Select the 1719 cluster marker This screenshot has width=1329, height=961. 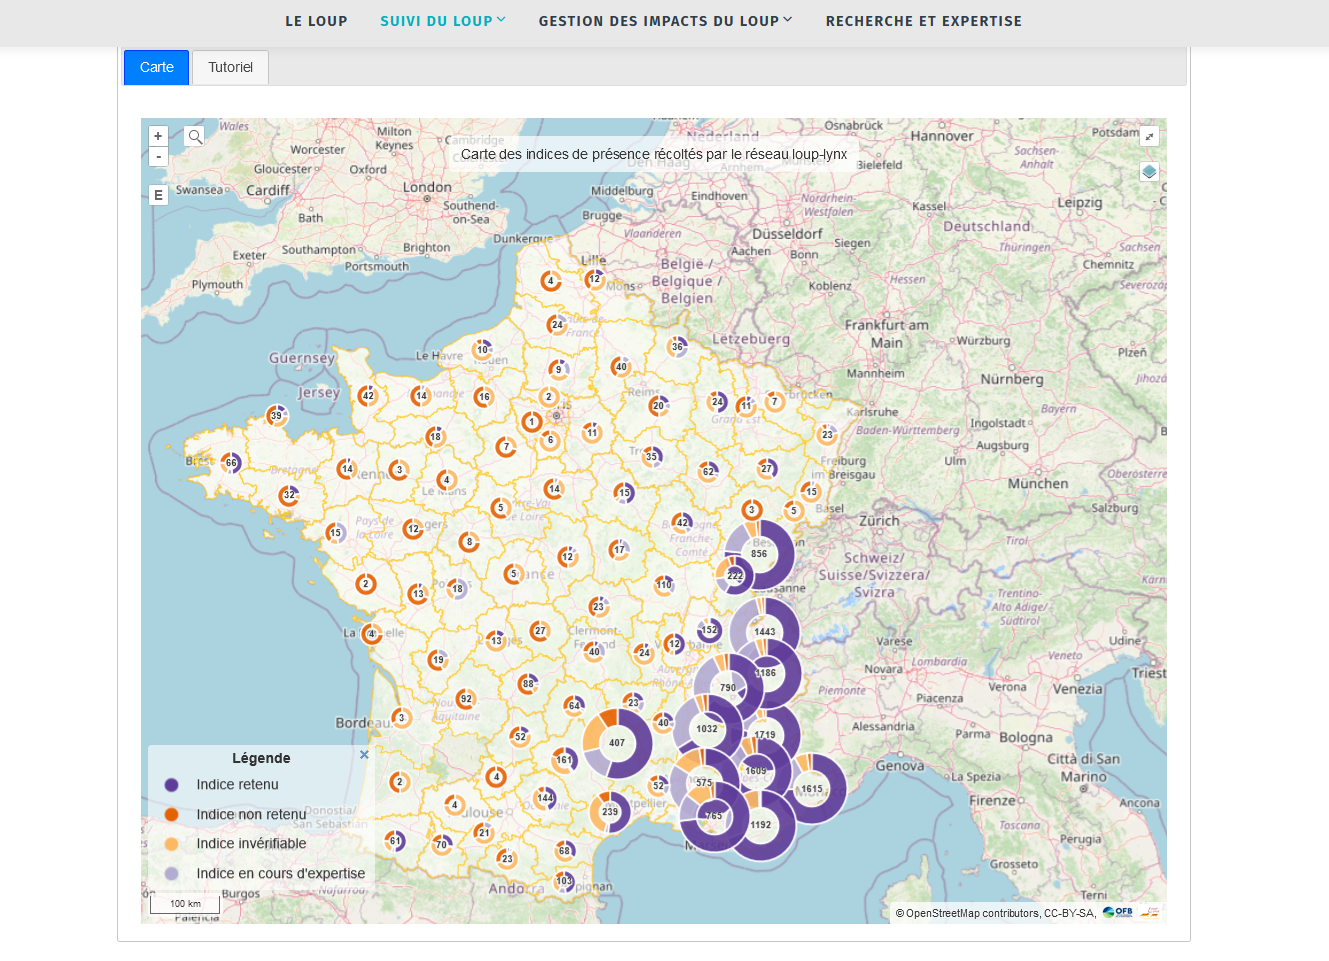pyautogui.click(x=765, y=735)
